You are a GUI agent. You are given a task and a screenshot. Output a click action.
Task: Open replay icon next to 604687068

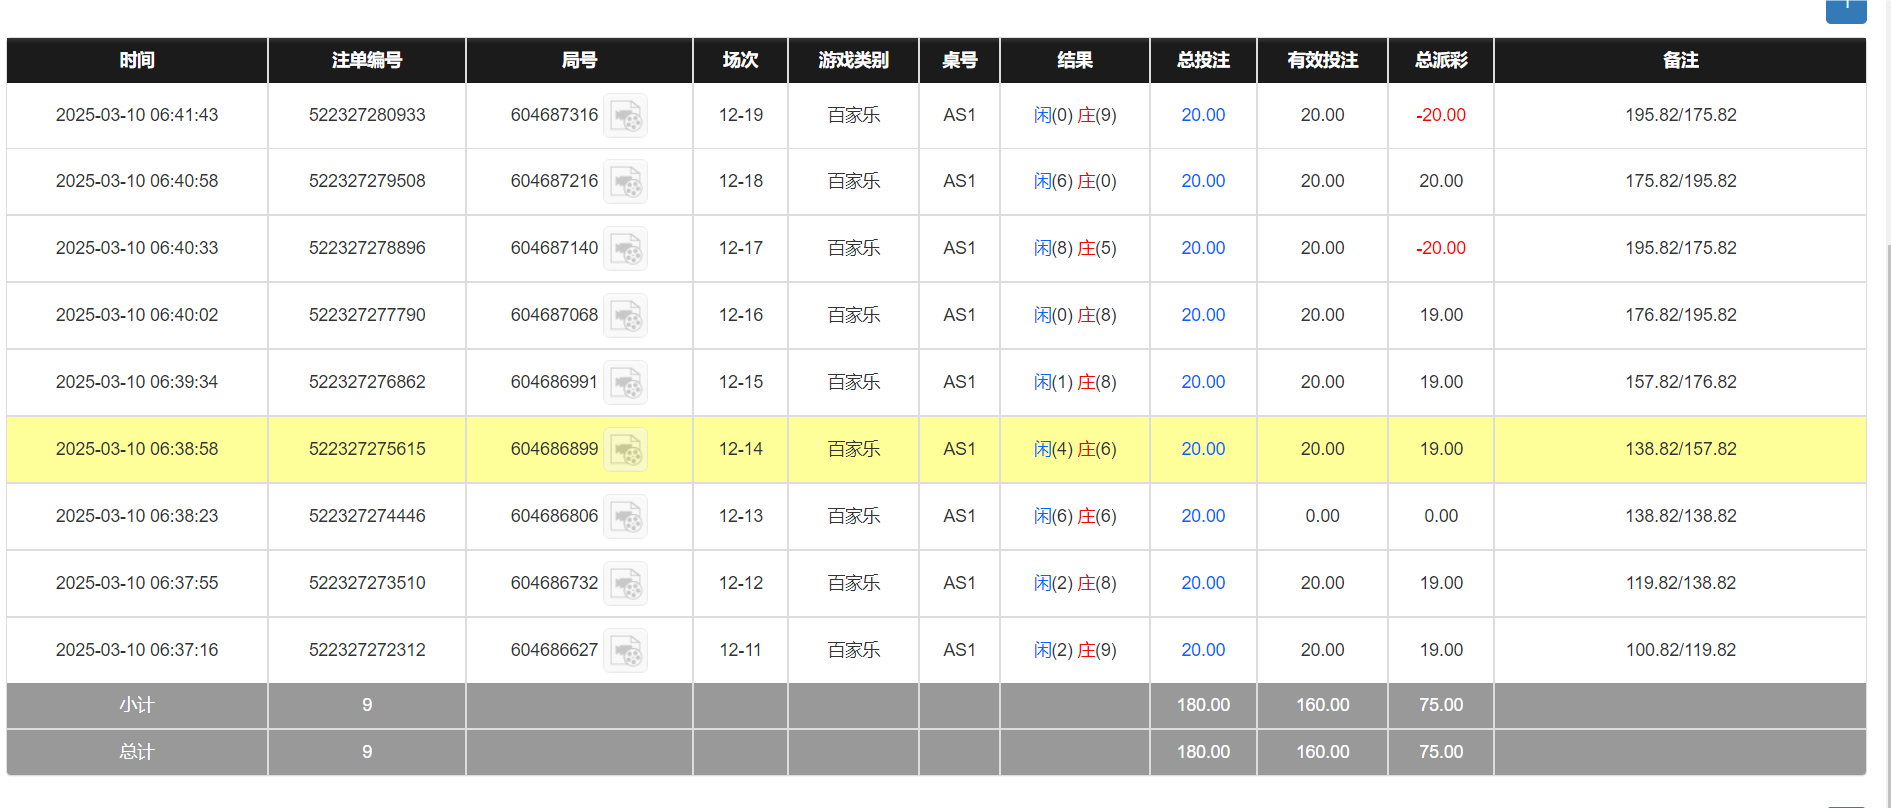click(x=626, y=316)
